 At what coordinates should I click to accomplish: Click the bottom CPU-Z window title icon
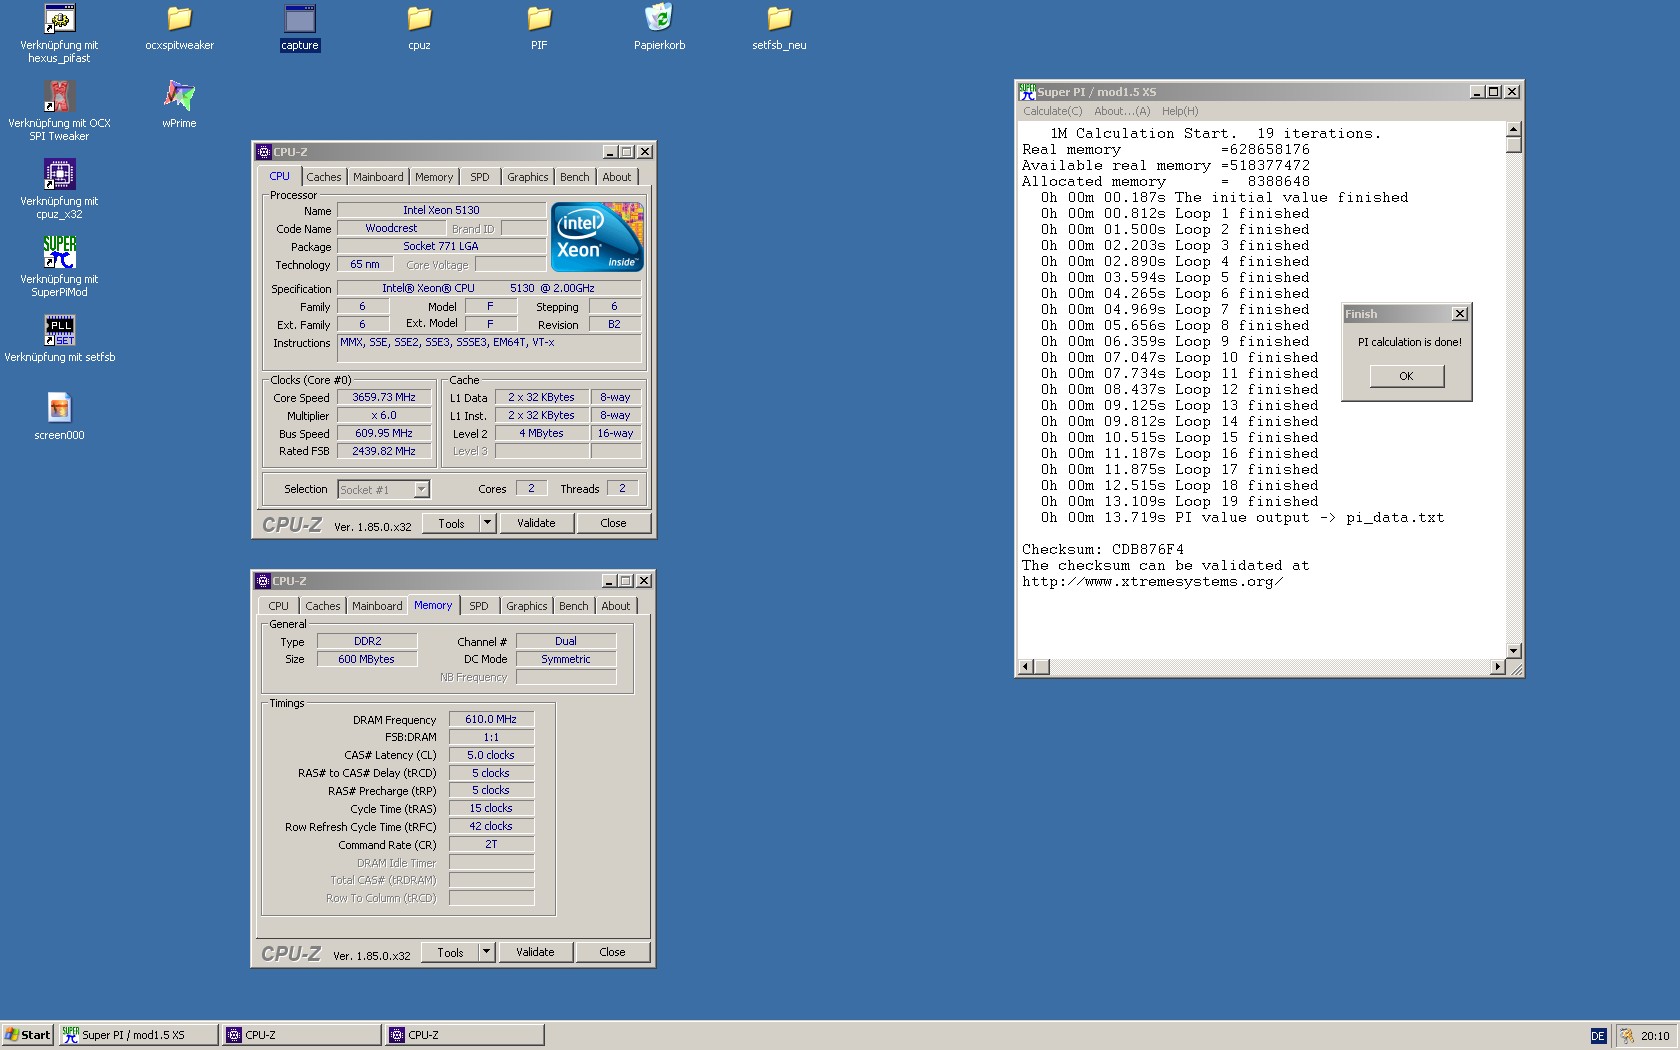click(x=263, y=581)
